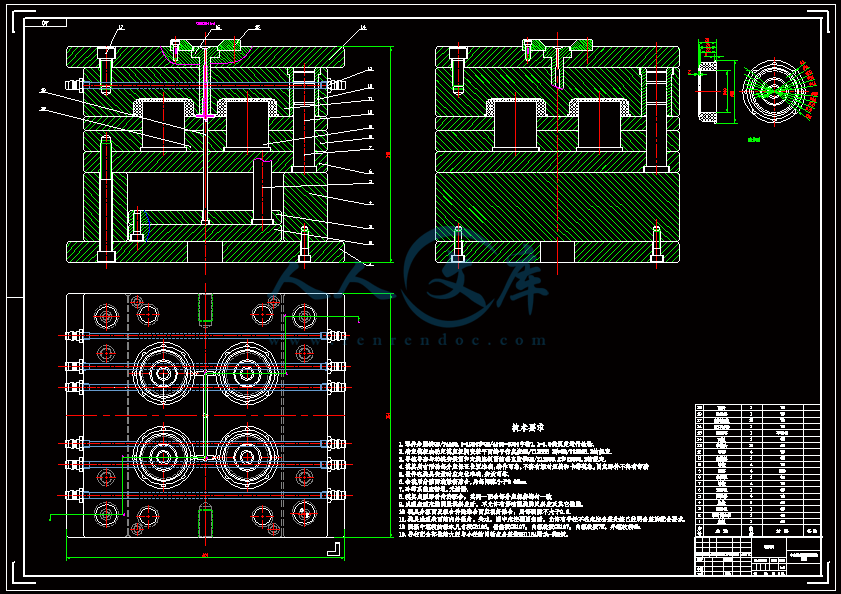841x594 pixels.
Task: Select the parts list table above the title block
Action: click(x=757, y=470)
